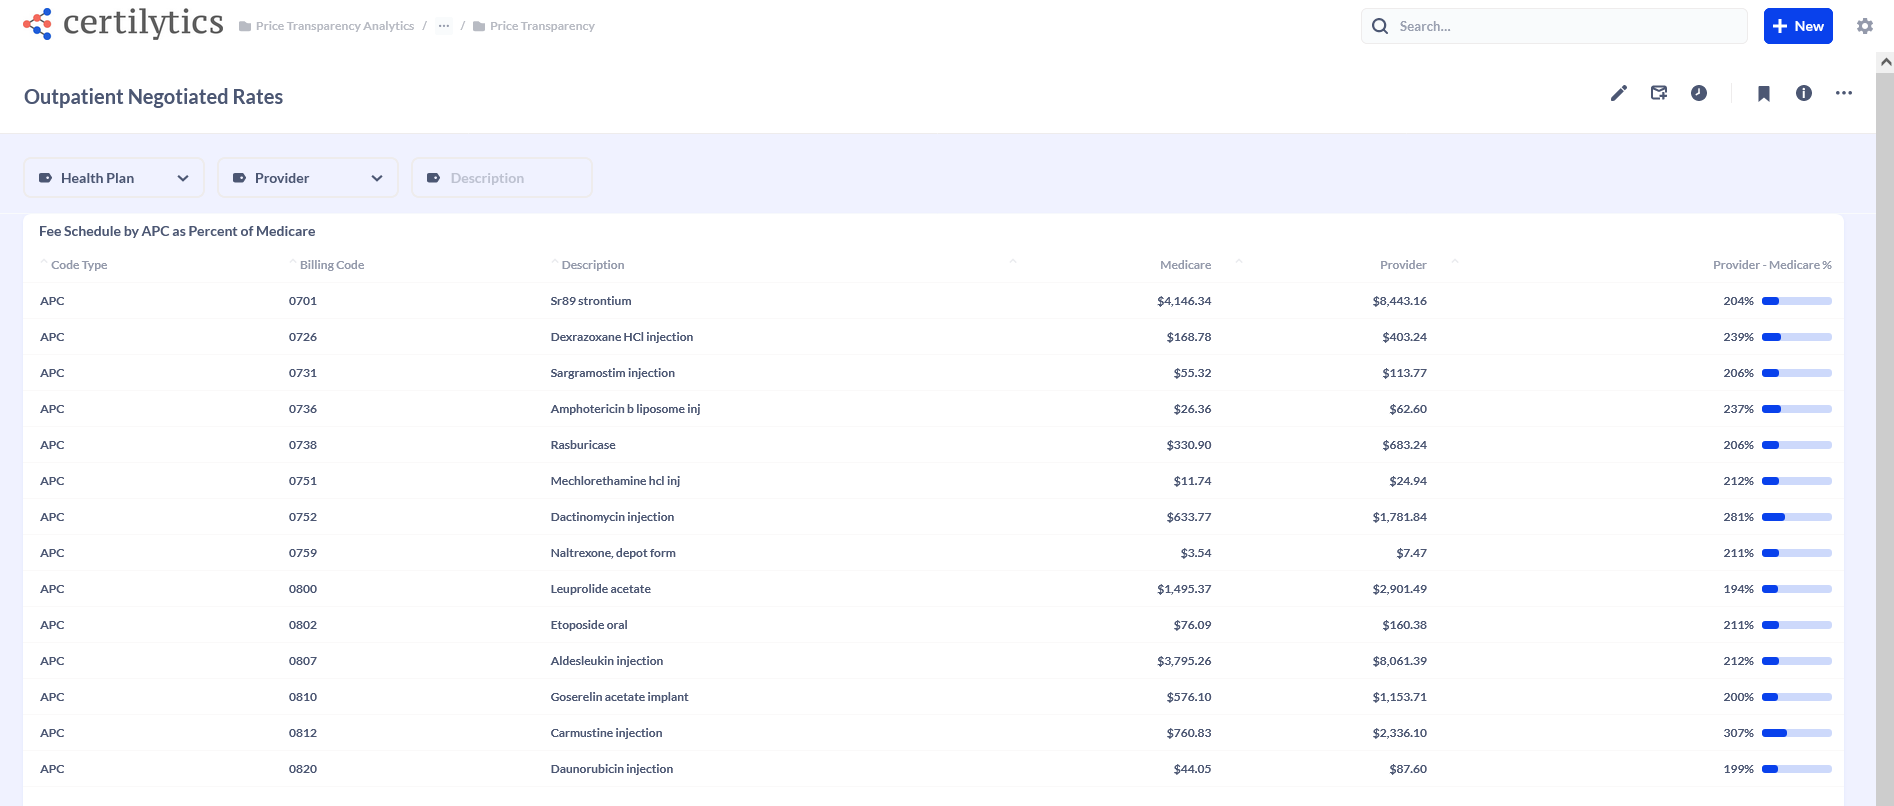1894x806 pixels.
Task: Click Medicare value $4,146.34
Action: [1184, 301]
